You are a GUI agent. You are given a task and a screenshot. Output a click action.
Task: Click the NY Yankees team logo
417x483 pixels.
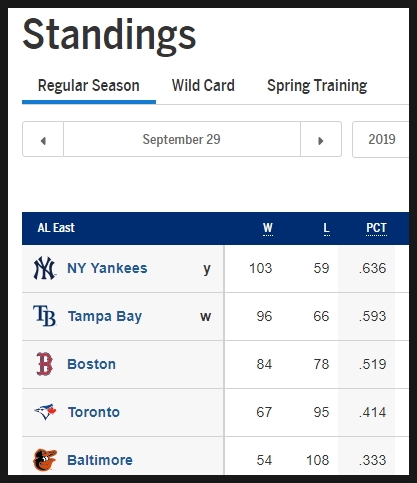click(x=44, y=268)
